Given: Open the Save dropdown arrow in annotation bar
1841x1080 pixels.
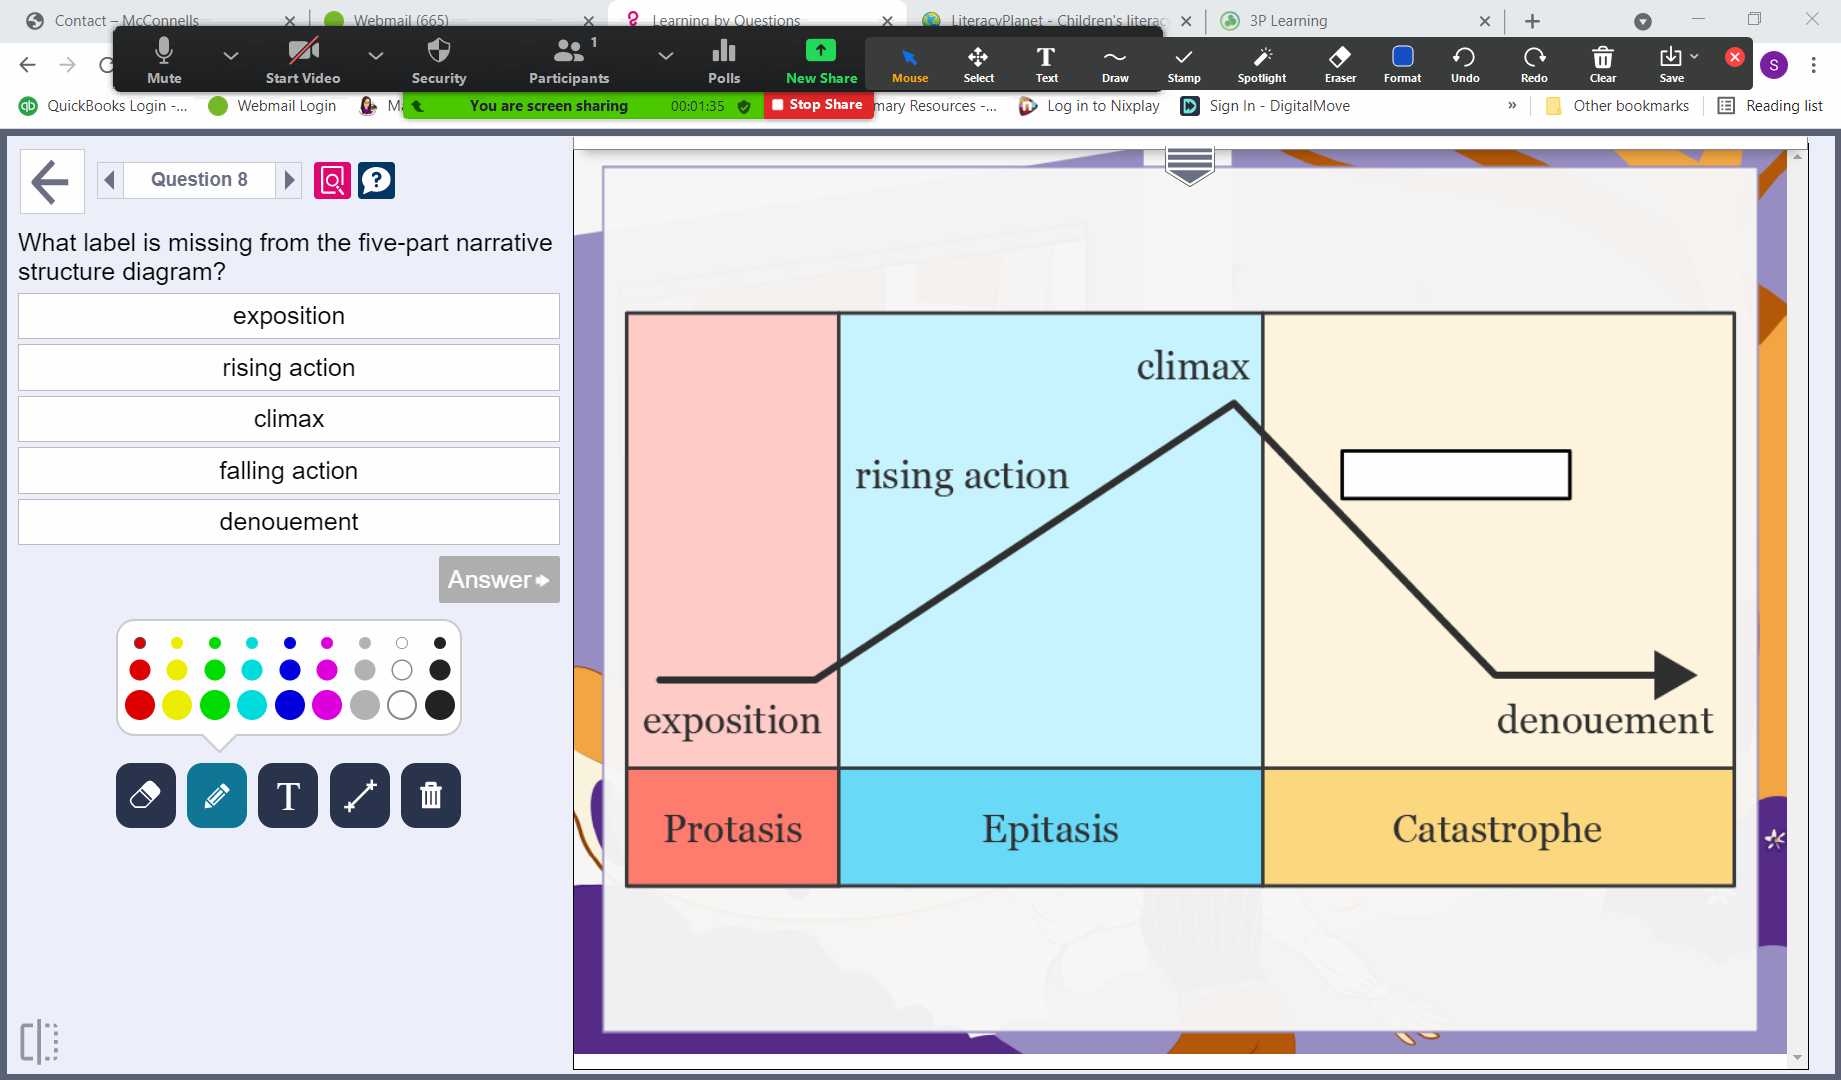Looking at the screenshot, I should 1694,56.
